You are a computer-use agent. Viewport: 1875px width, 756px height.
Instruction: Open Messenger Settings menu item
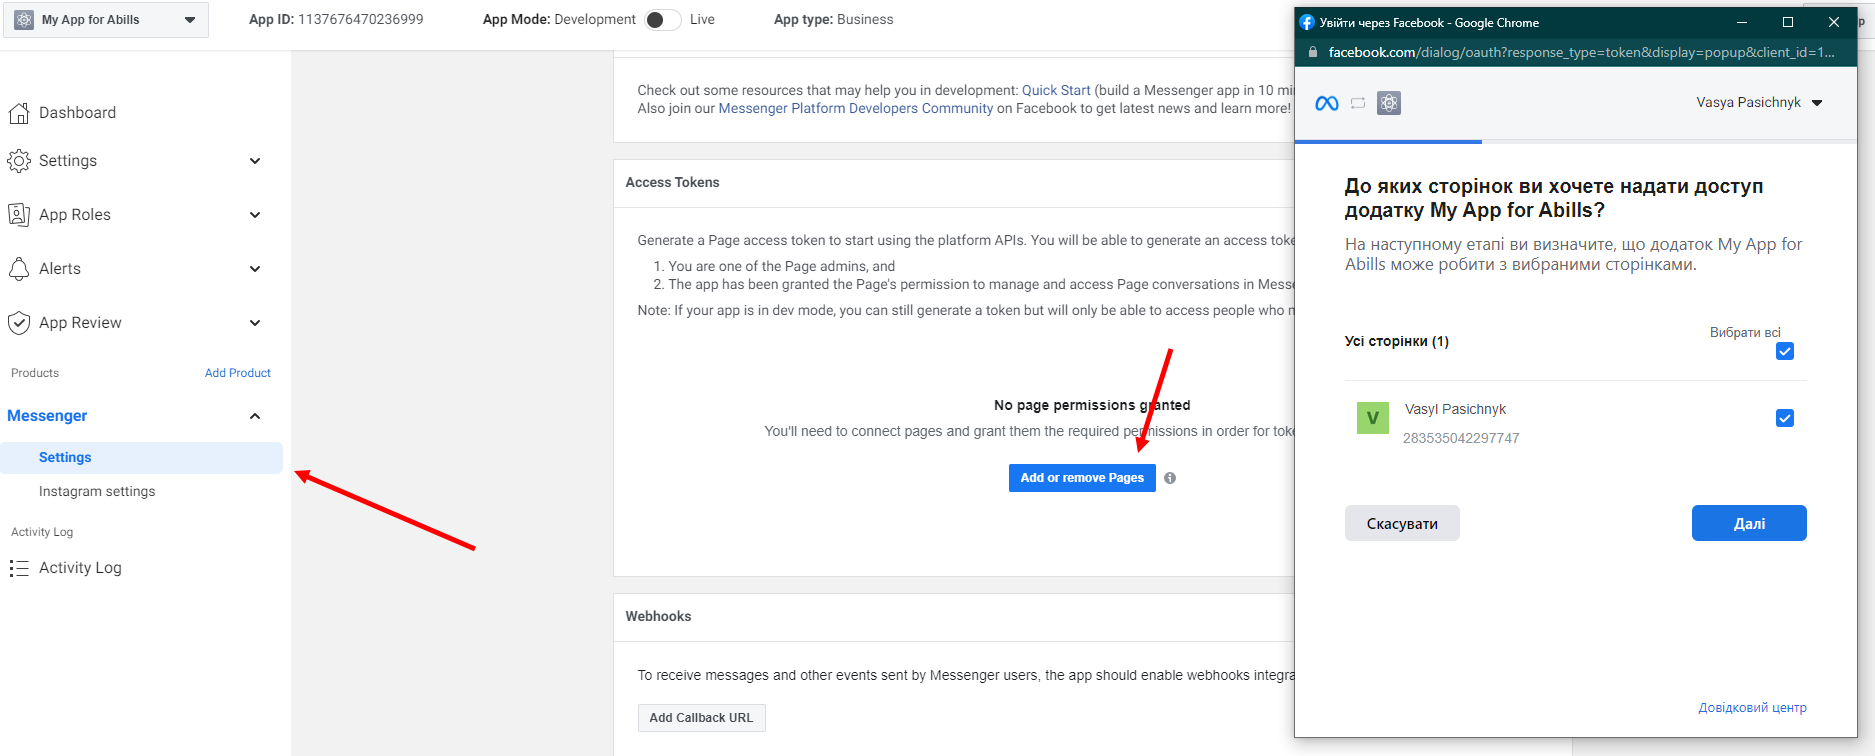pyautogui.click(x=65, y=457)
